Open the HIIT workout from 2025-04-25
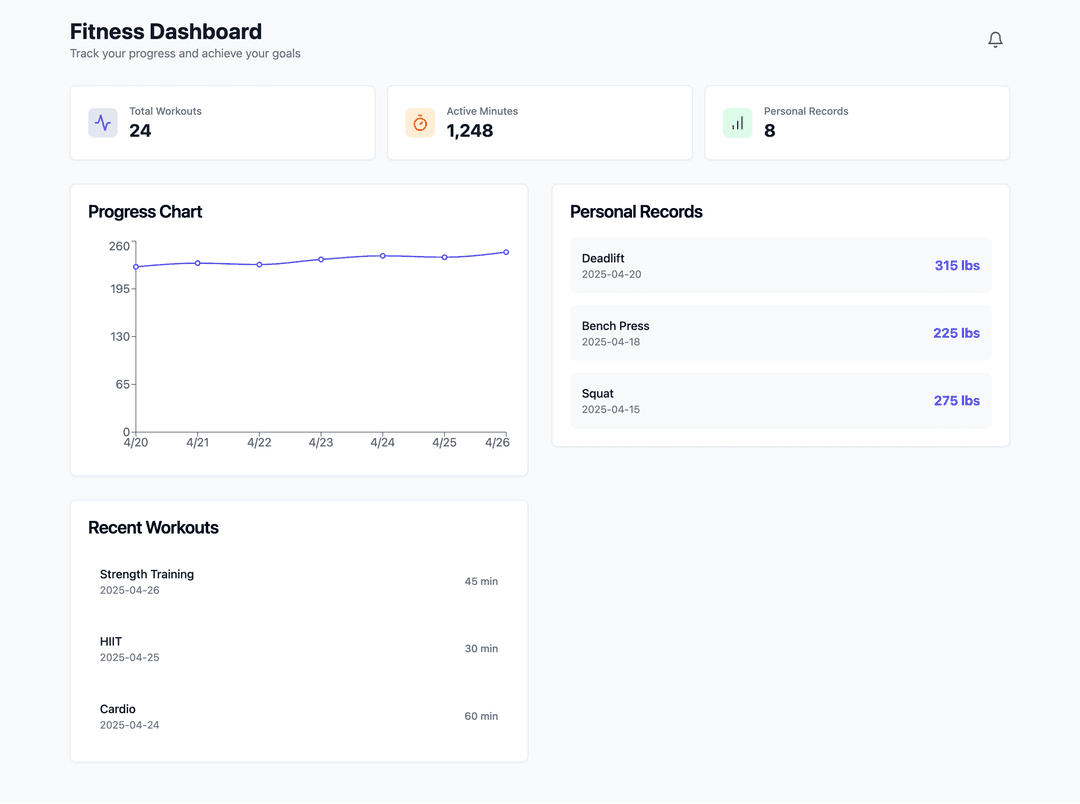Screen dimensions: 1080x804 pos(298,649)
